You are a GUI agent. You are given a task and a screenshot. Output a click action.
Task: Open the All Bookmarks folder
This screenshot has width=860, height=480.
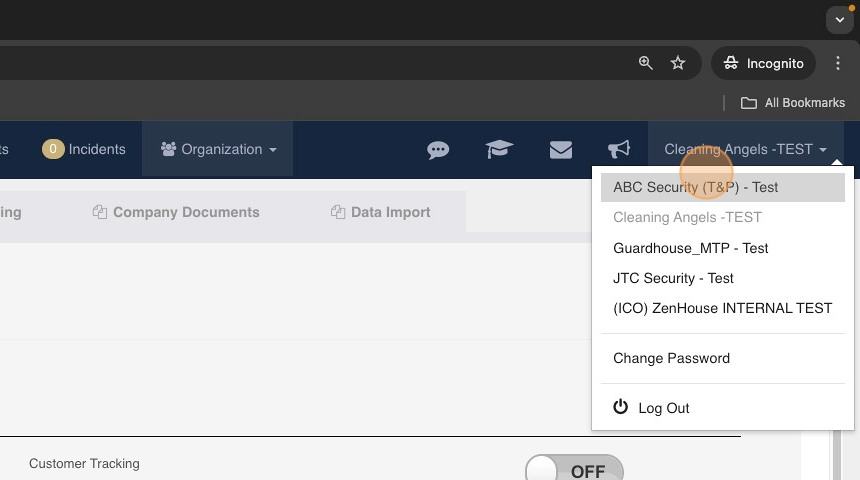coord(793,103)
